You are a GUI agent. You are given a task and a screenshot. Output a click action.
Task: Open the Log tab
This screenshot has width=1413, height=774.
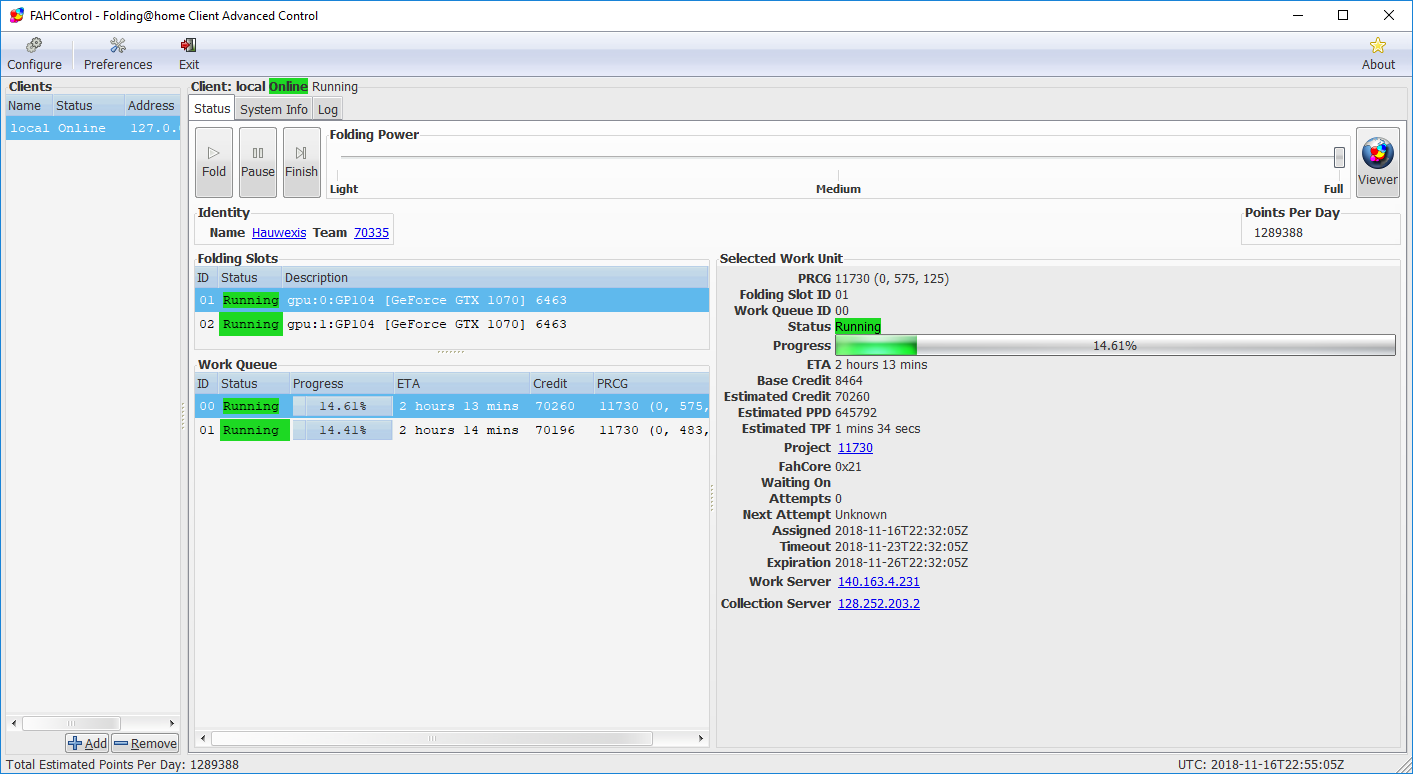328,109
